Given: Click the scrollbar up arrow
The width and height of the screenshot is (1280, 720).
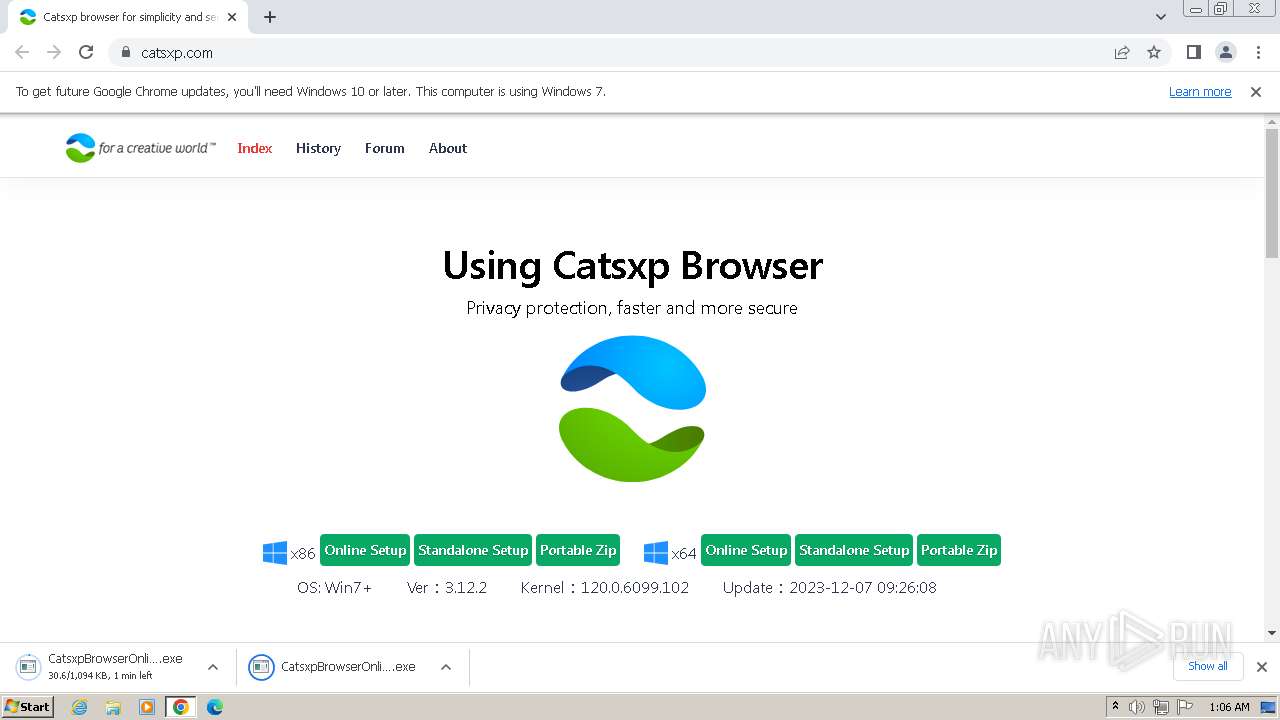Looking at the screenshot, I should (1272, 122).
